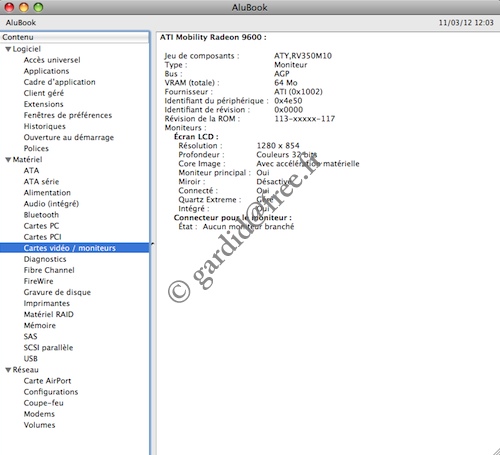
Task: Click the green zoom window button
Action: tap(39, 7)
